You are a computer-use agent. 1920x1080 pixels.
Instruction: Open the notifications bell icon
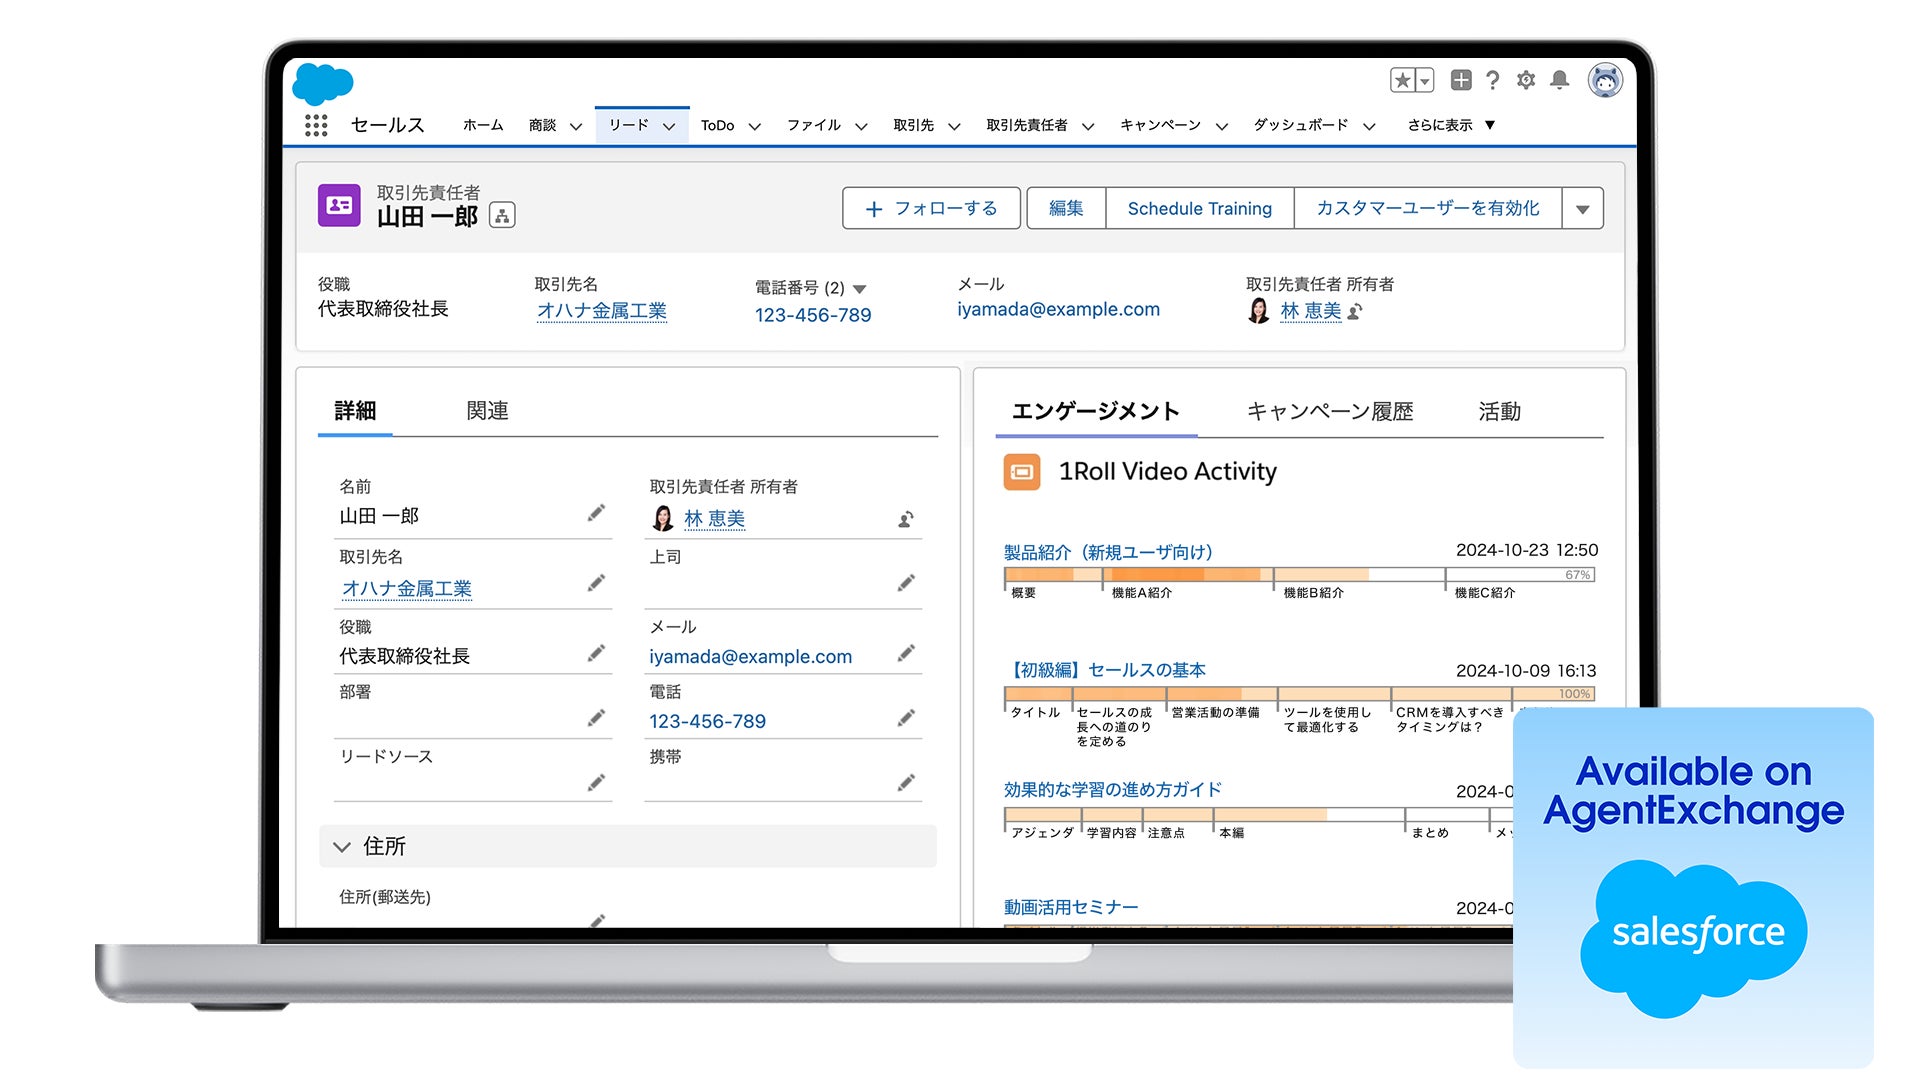pos(1559,80)
